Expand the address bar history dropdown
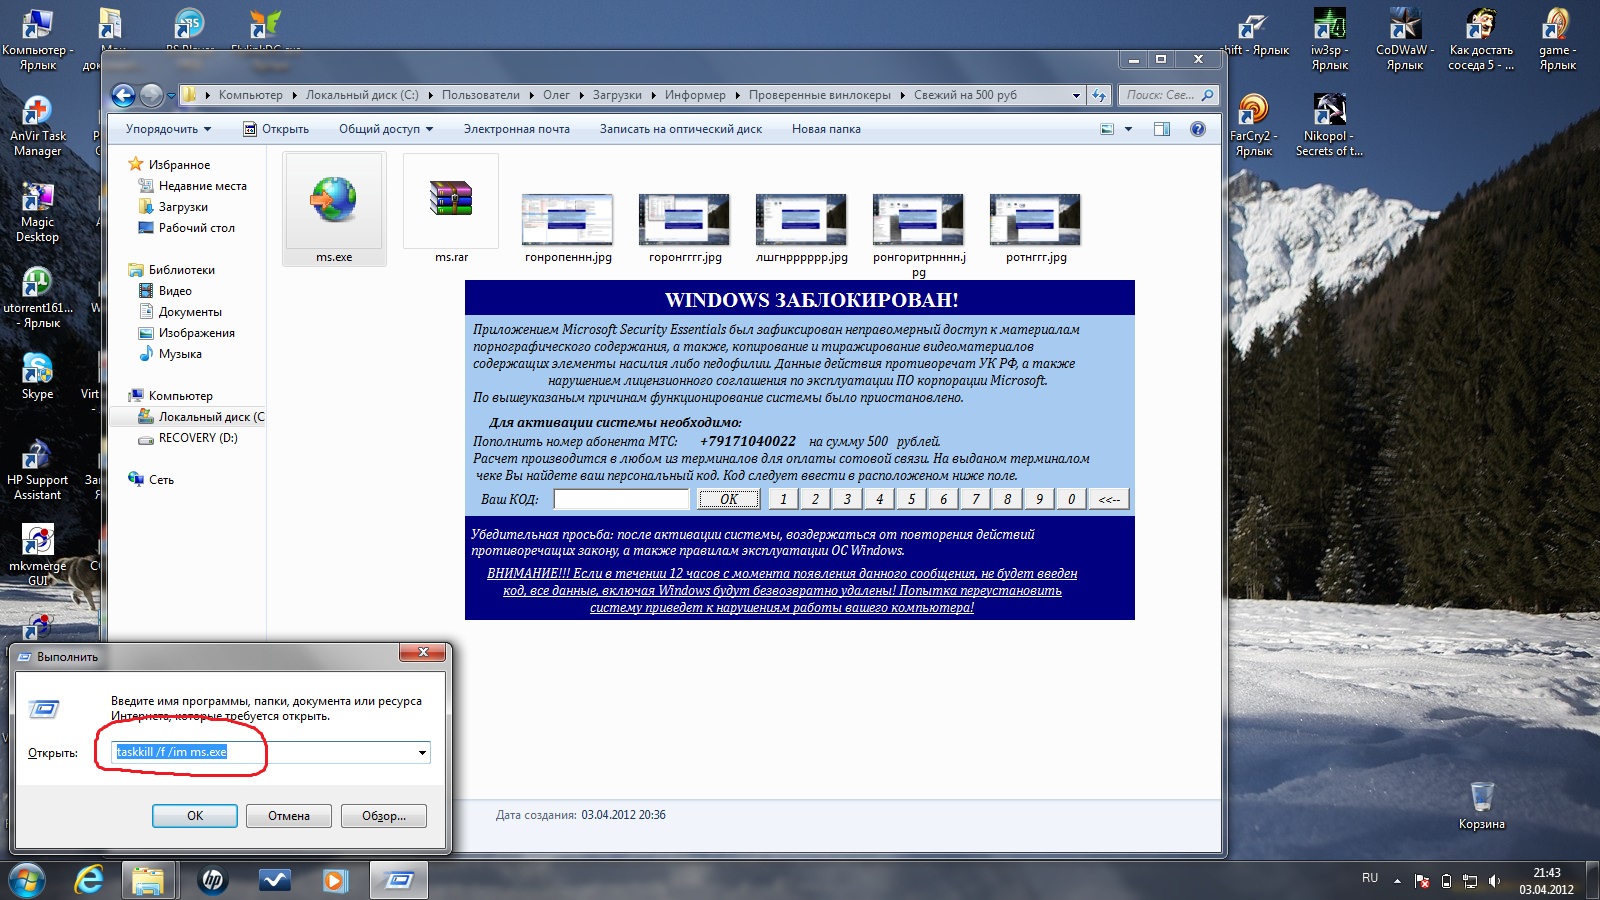 pyautogui.click(x=1076, y=96)
